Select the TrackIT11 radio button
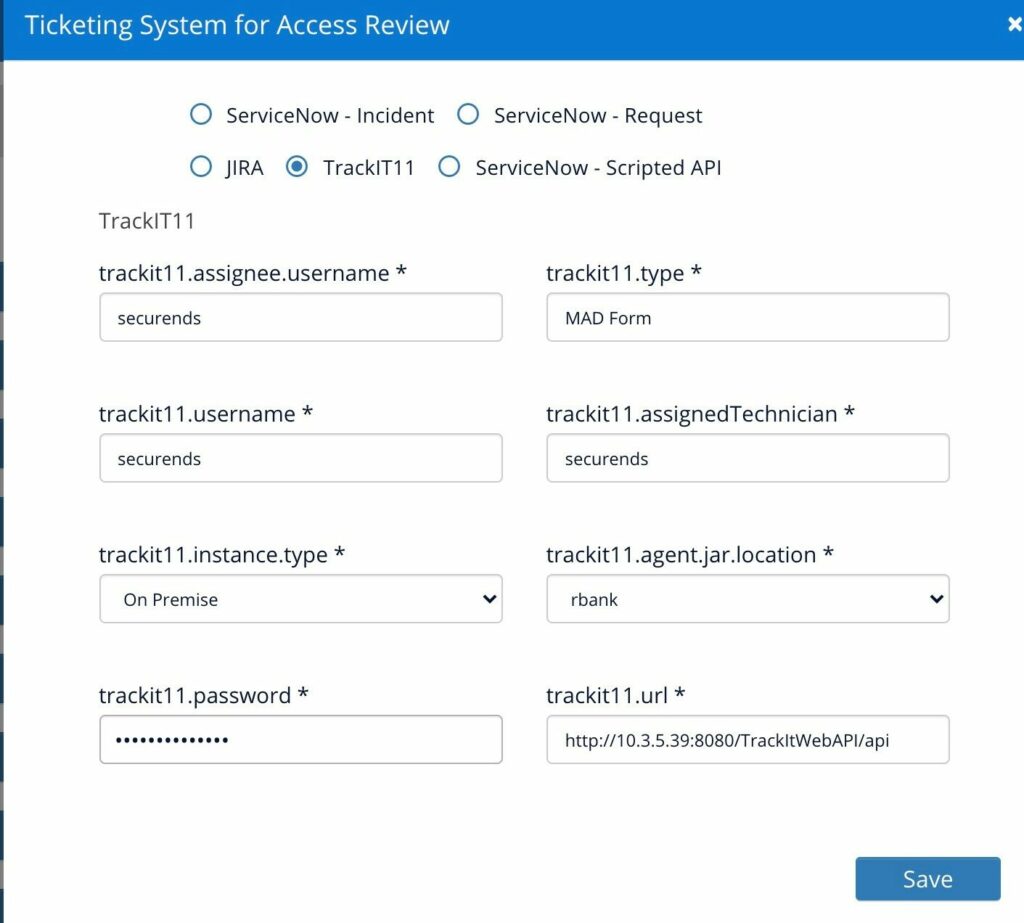This screenshot has width=1024, height=923. pos(296,167)
